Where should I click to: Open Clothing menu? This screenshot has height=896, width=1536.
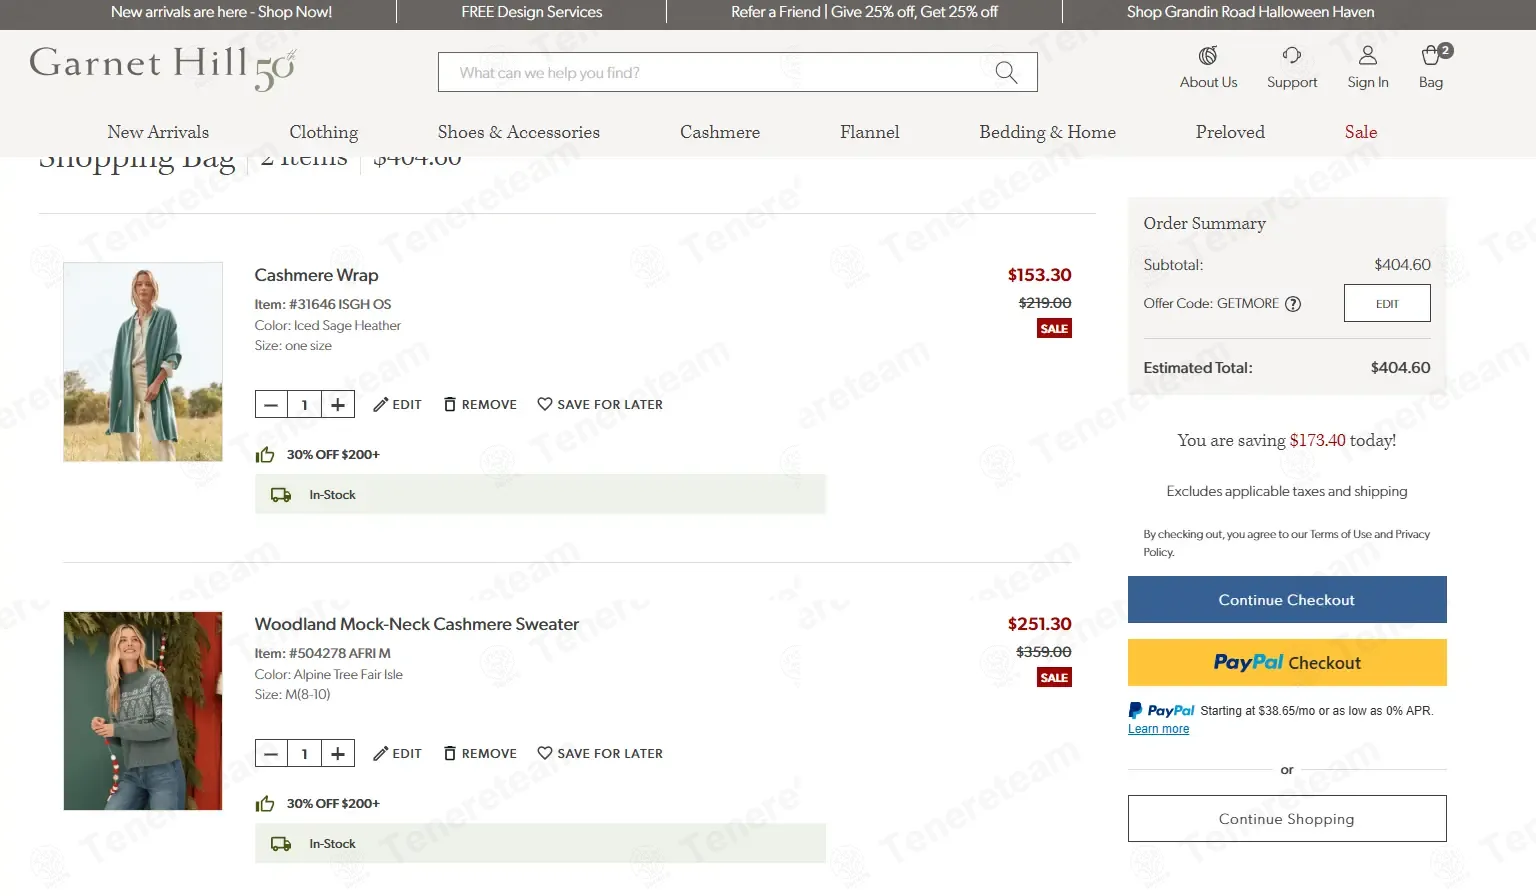pos(324,132)
